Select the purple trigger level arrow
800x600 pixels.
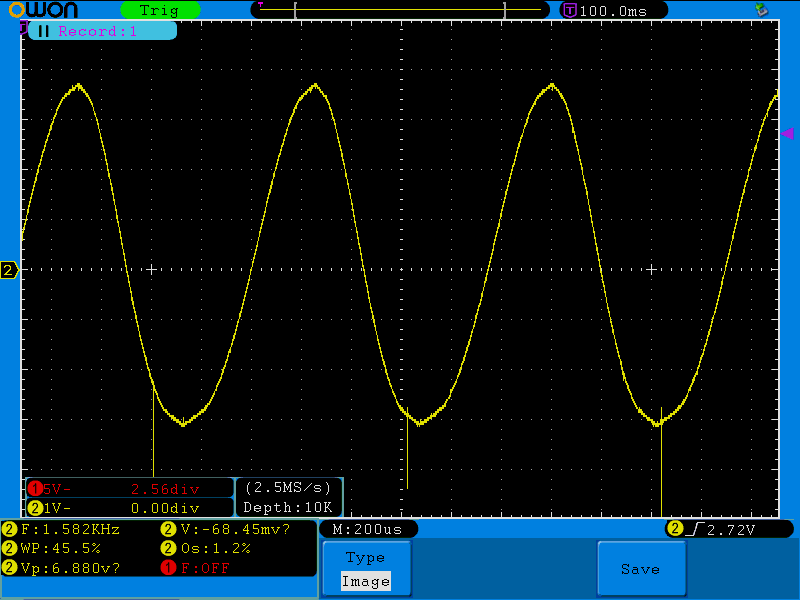[787, 134]
